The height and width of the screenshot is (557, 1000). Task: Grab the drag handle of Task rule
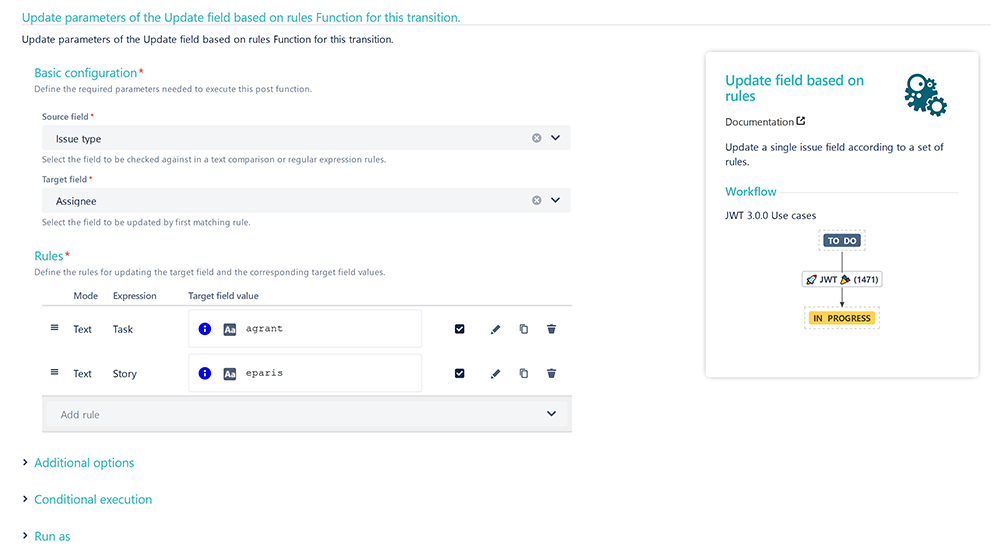tap(54, 328)
